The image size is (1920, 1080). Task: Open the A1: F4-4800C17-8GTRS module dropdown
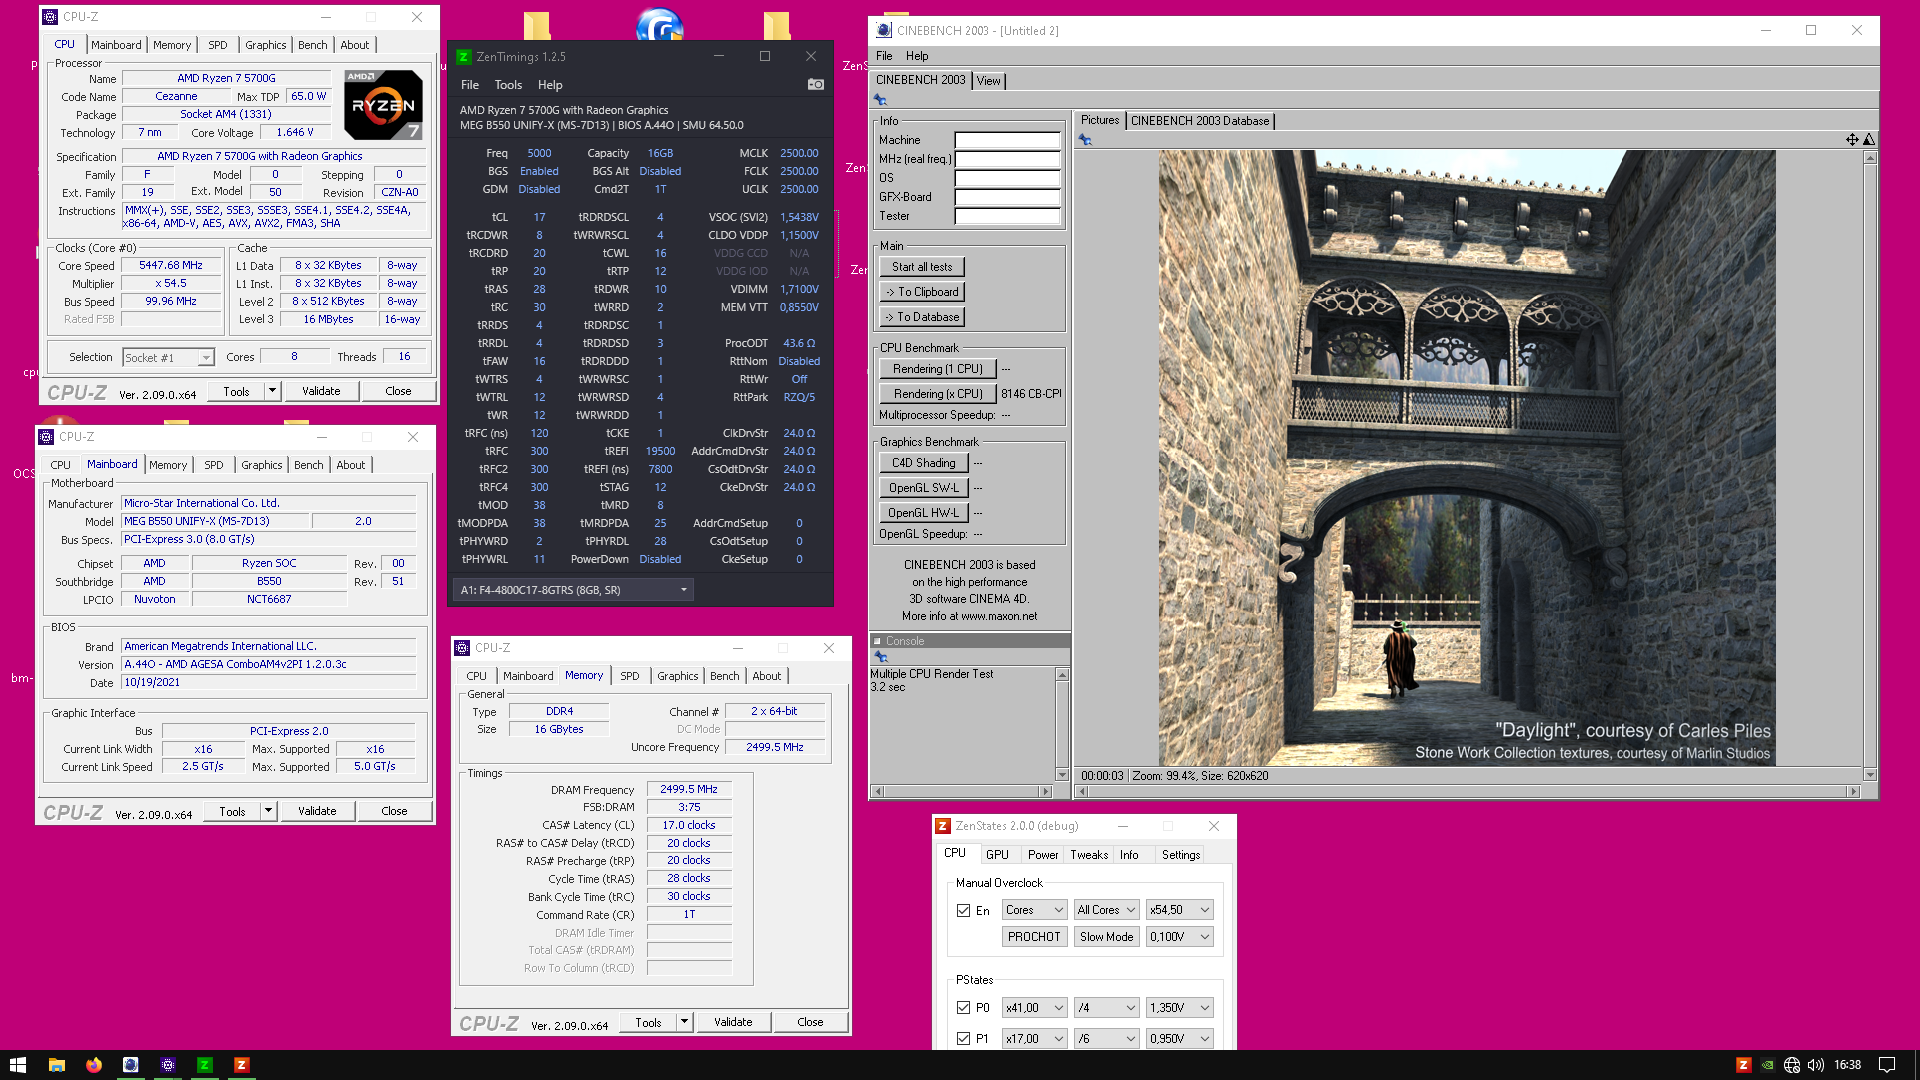pyautogui.click(x=573, y=590)
